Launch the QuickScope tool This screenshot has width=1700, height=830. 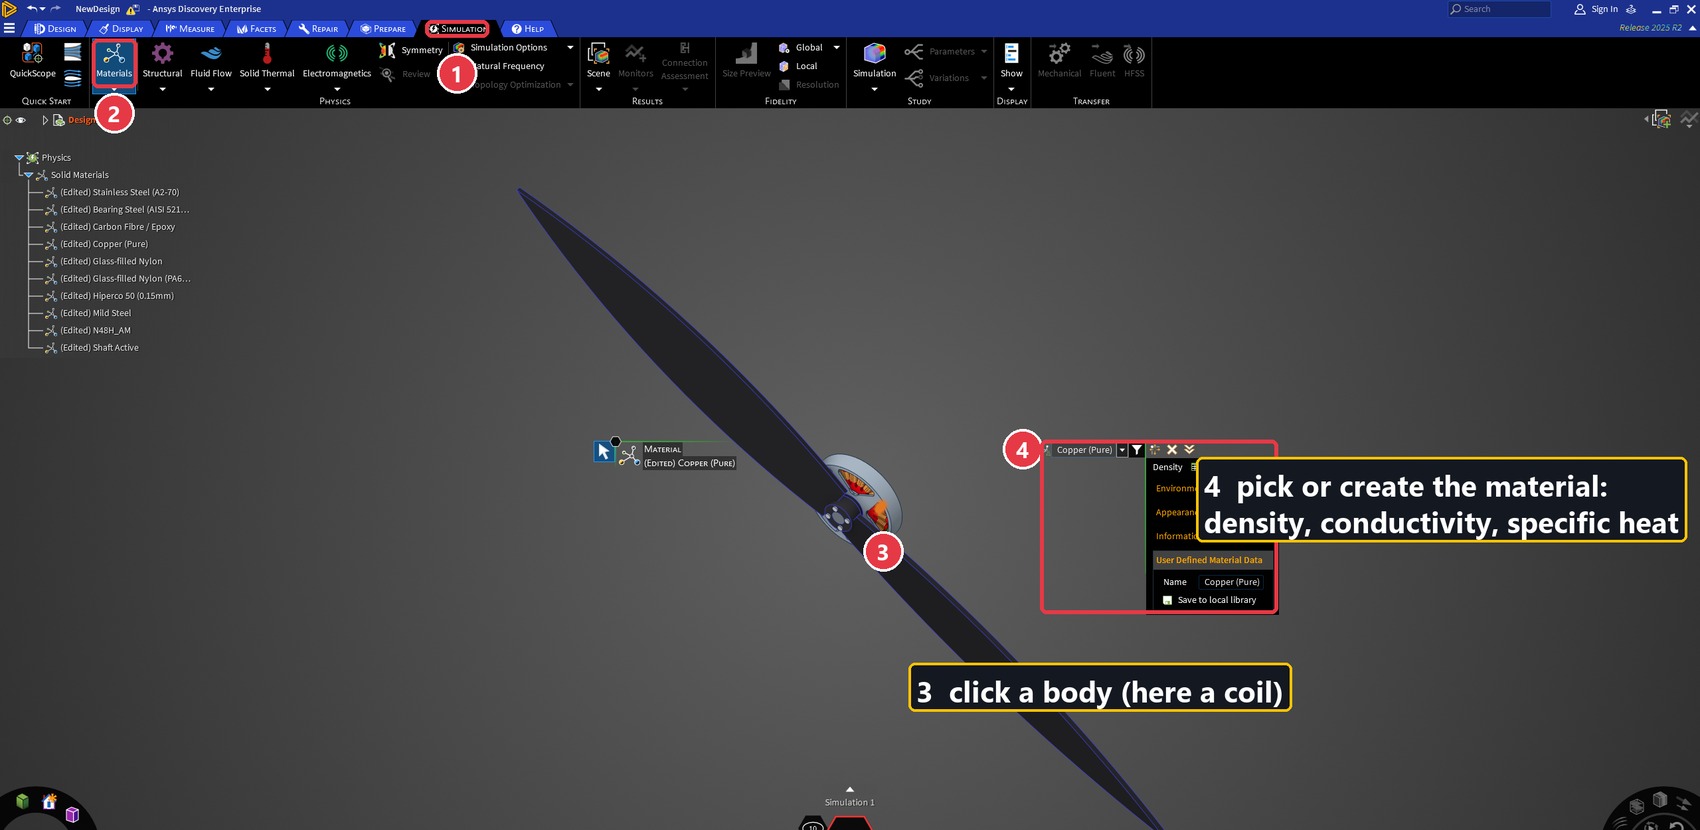pos(32,61)
